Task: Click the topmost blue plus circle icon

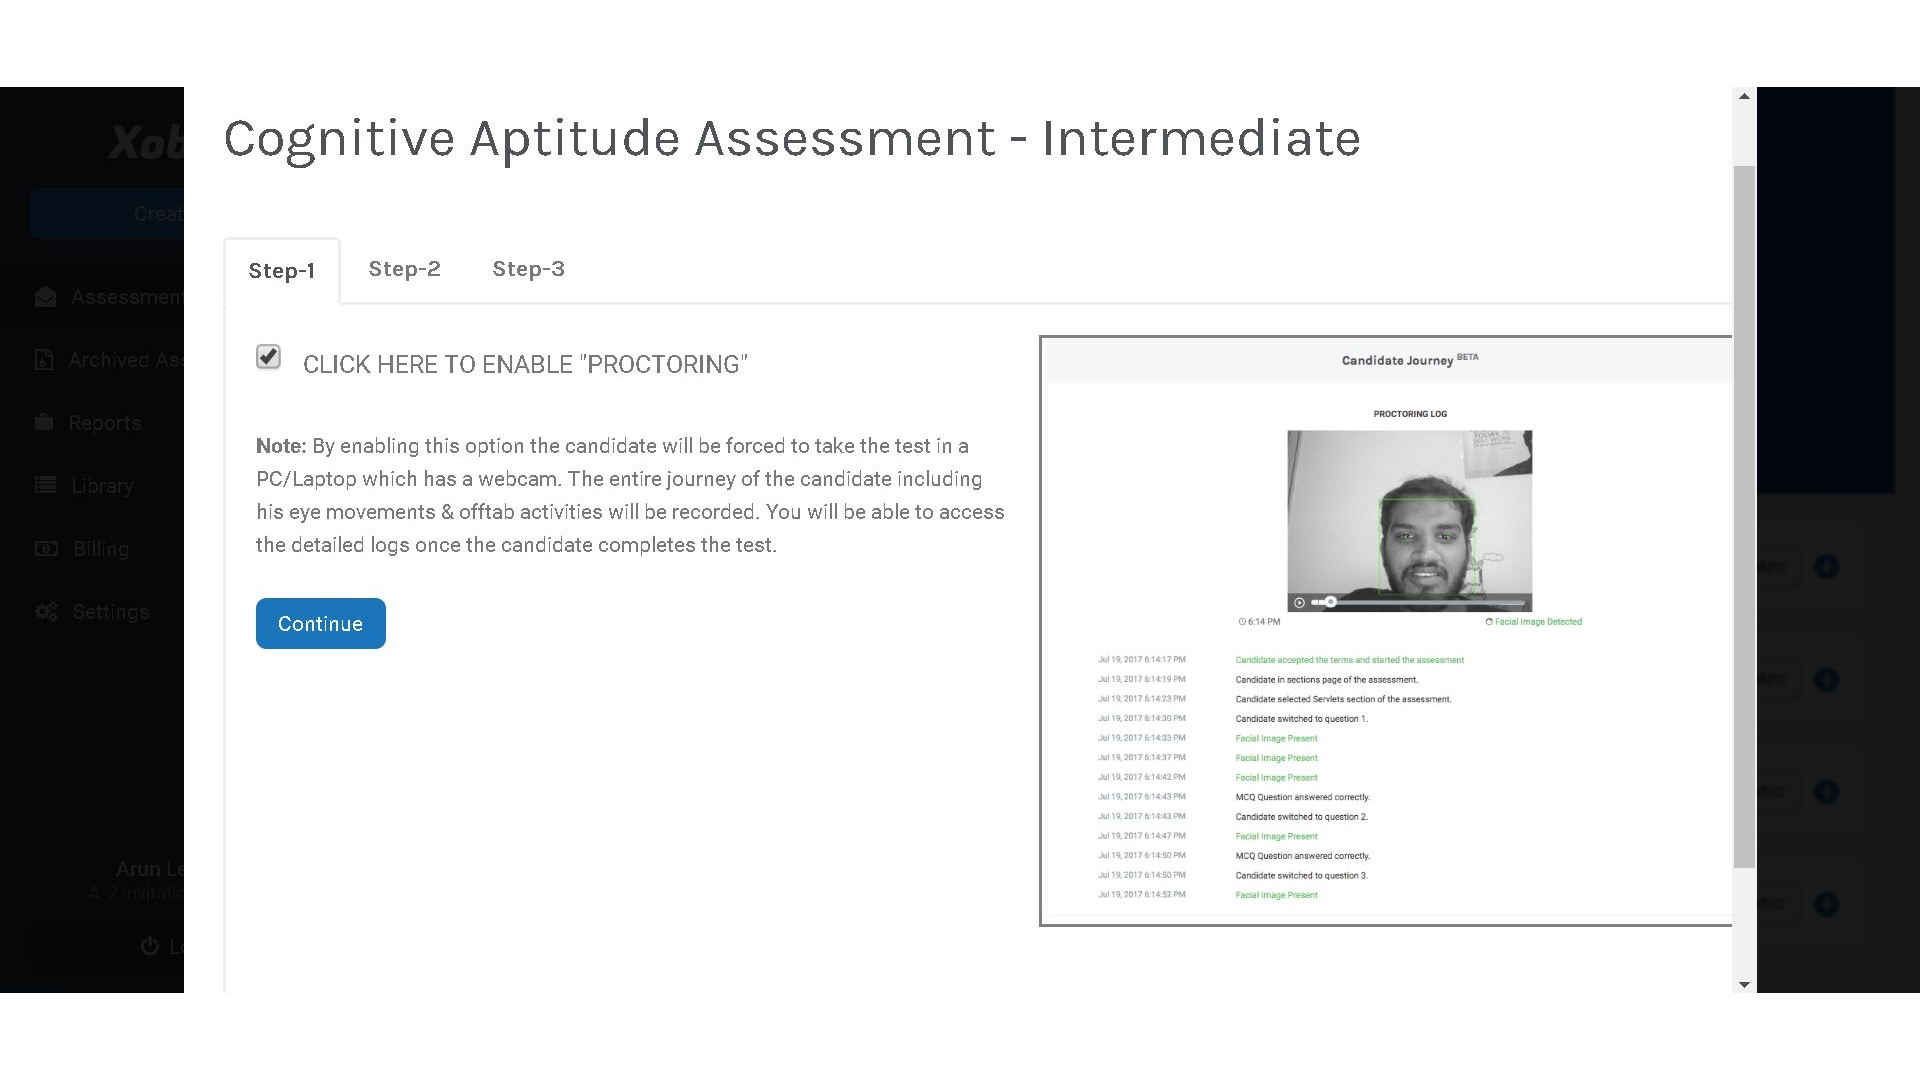Action: (1826, 567)
